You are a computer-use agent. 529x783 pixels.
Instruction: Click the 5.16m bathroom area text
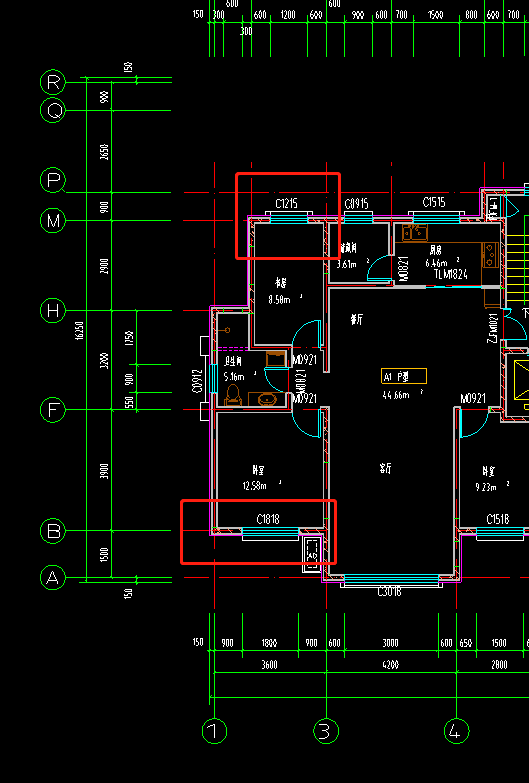click(235, 377)
